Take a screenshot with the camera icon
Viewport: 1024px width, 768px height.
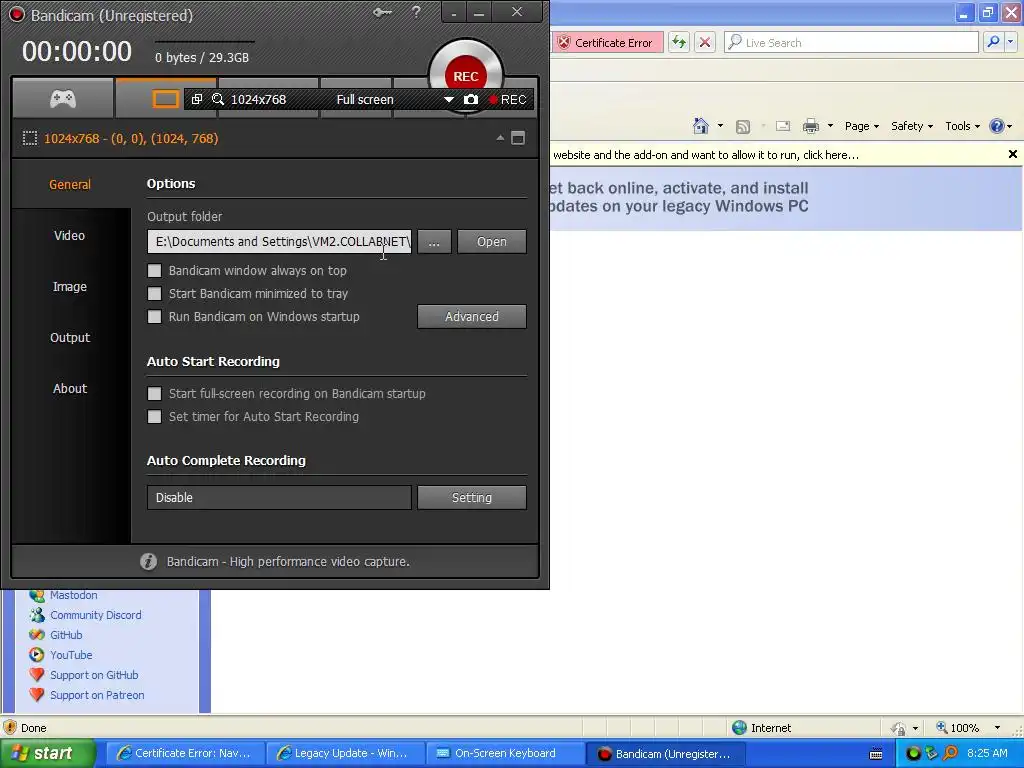pos(471,99)
